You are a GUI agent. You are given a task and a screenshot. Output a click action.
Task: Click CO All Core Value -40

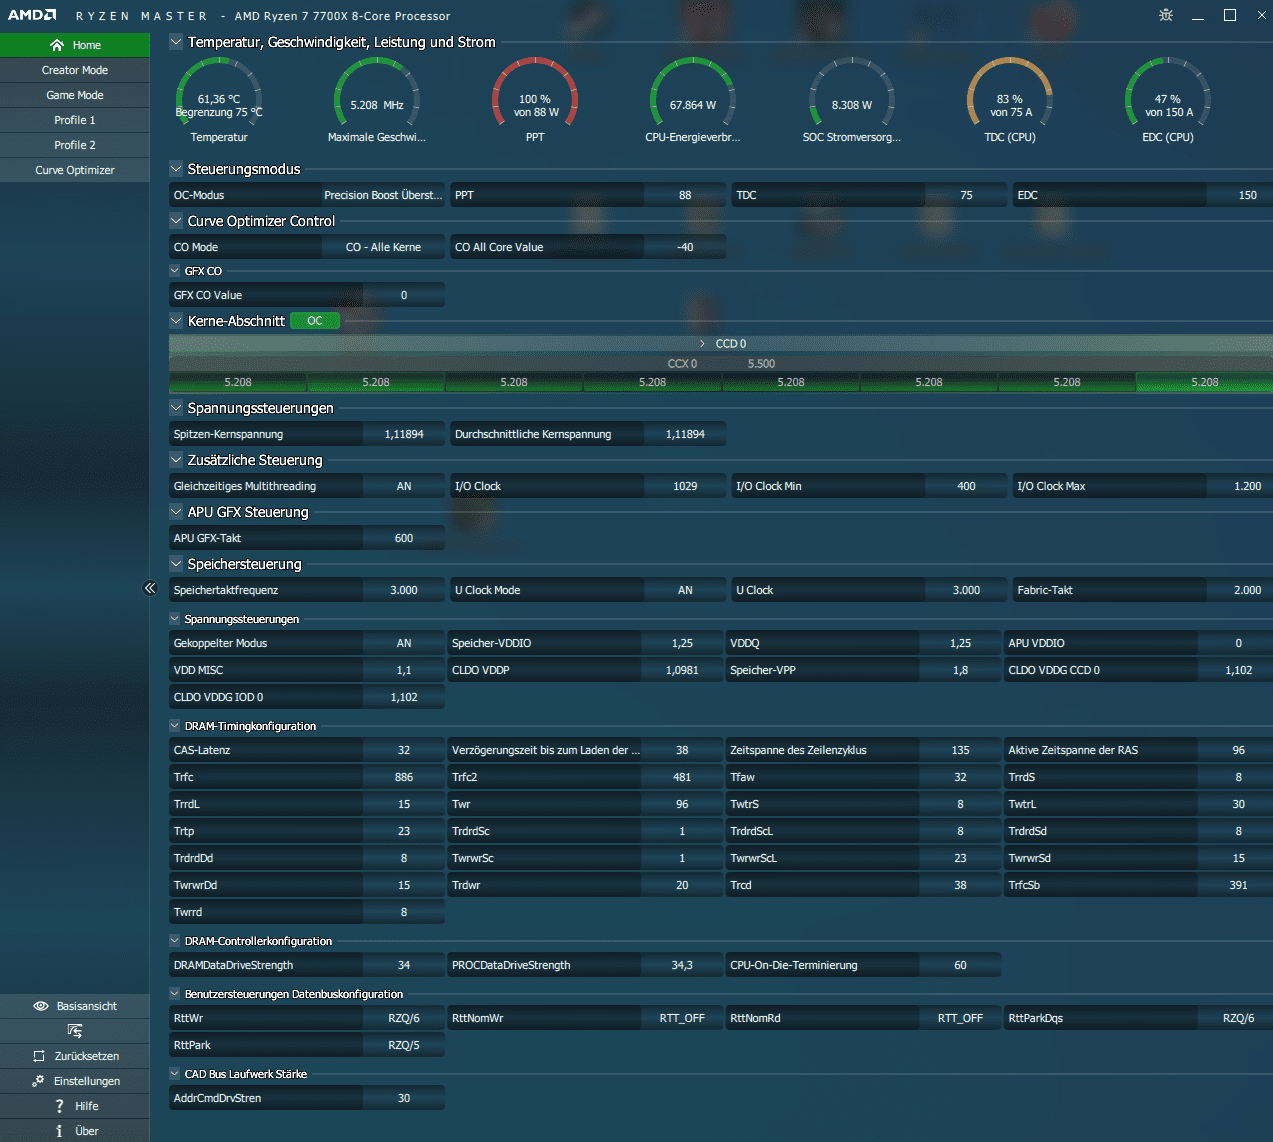click(685, 247)
